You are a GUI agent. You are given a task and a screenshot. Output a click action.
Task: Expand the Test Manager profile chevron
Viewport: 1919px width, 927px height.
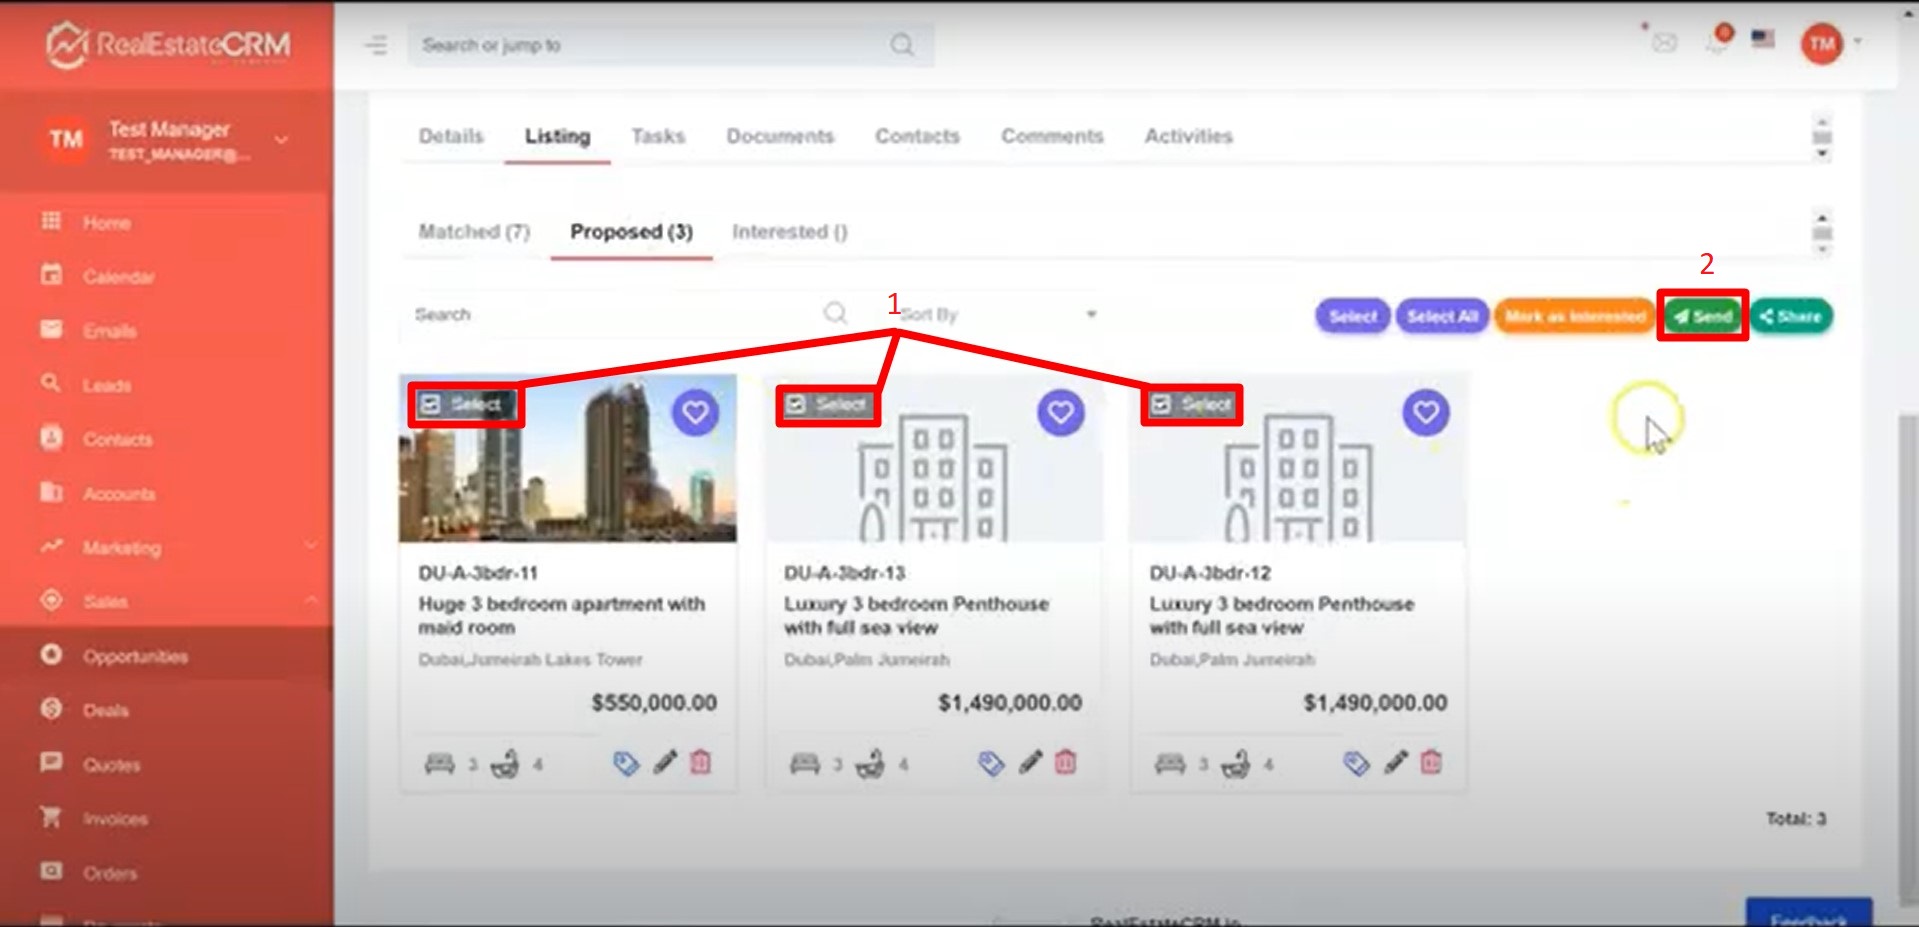click(x=282, y=140)
